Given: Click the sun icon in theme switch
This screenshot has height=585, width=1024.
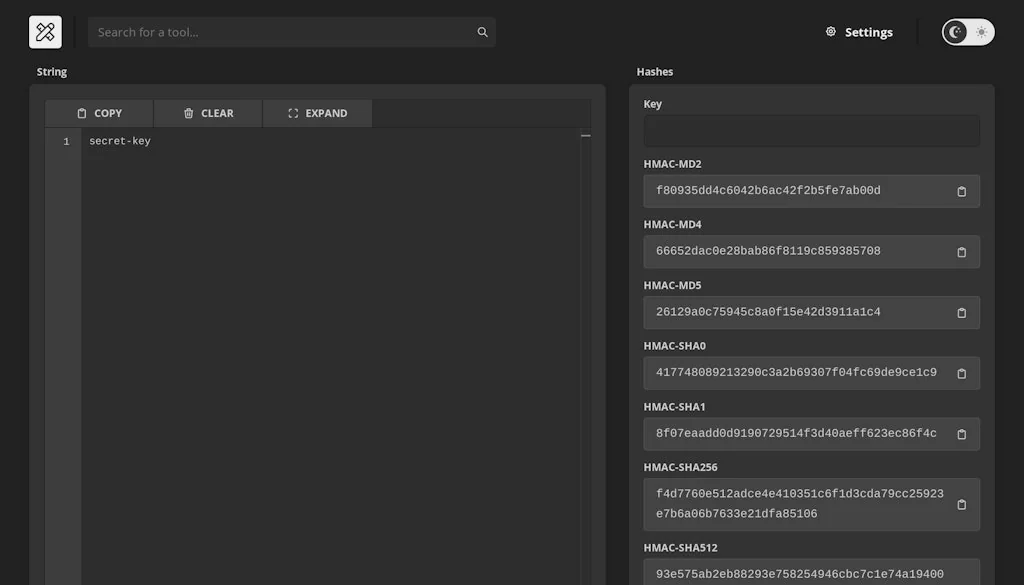Looking at the screenshot, I should [982, 32].
